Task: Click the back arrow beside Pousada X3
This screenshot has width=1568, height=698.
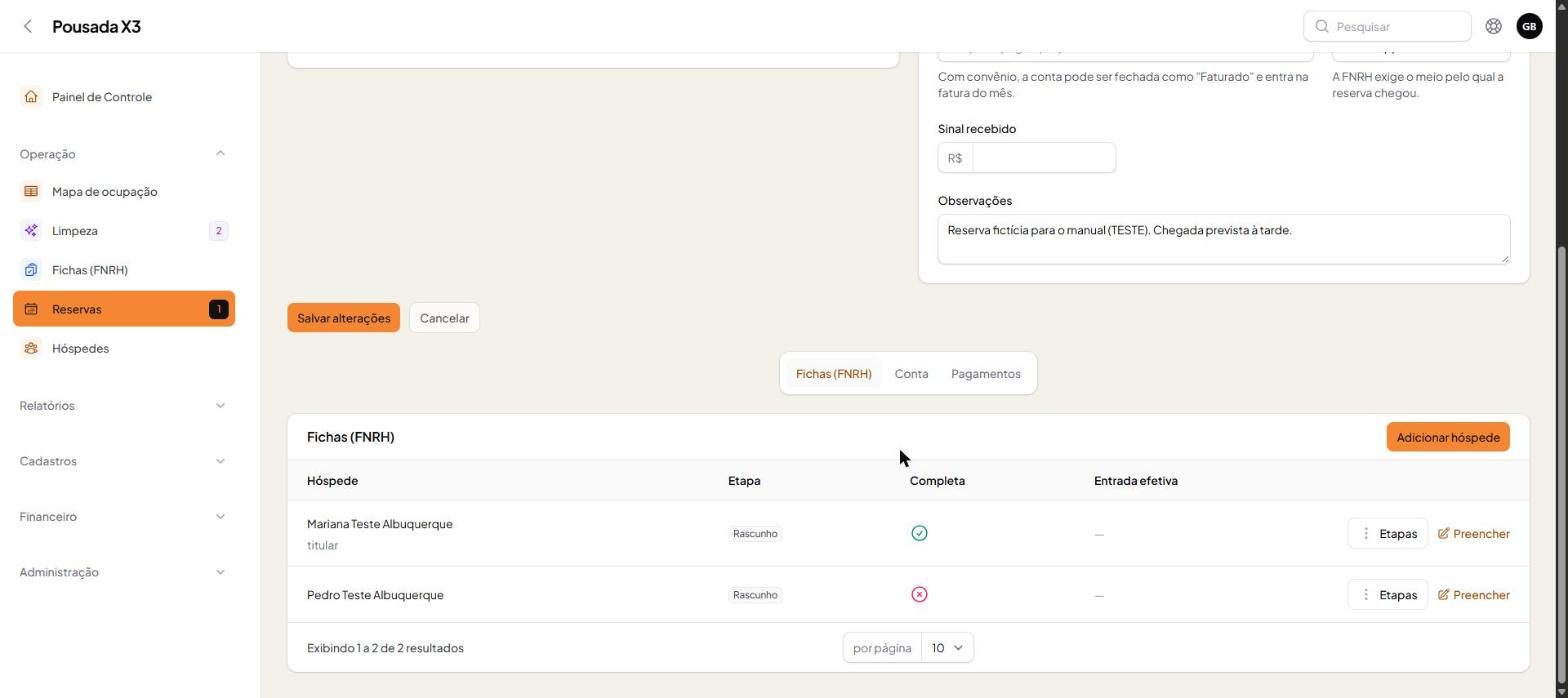Action: coord(28,26)
